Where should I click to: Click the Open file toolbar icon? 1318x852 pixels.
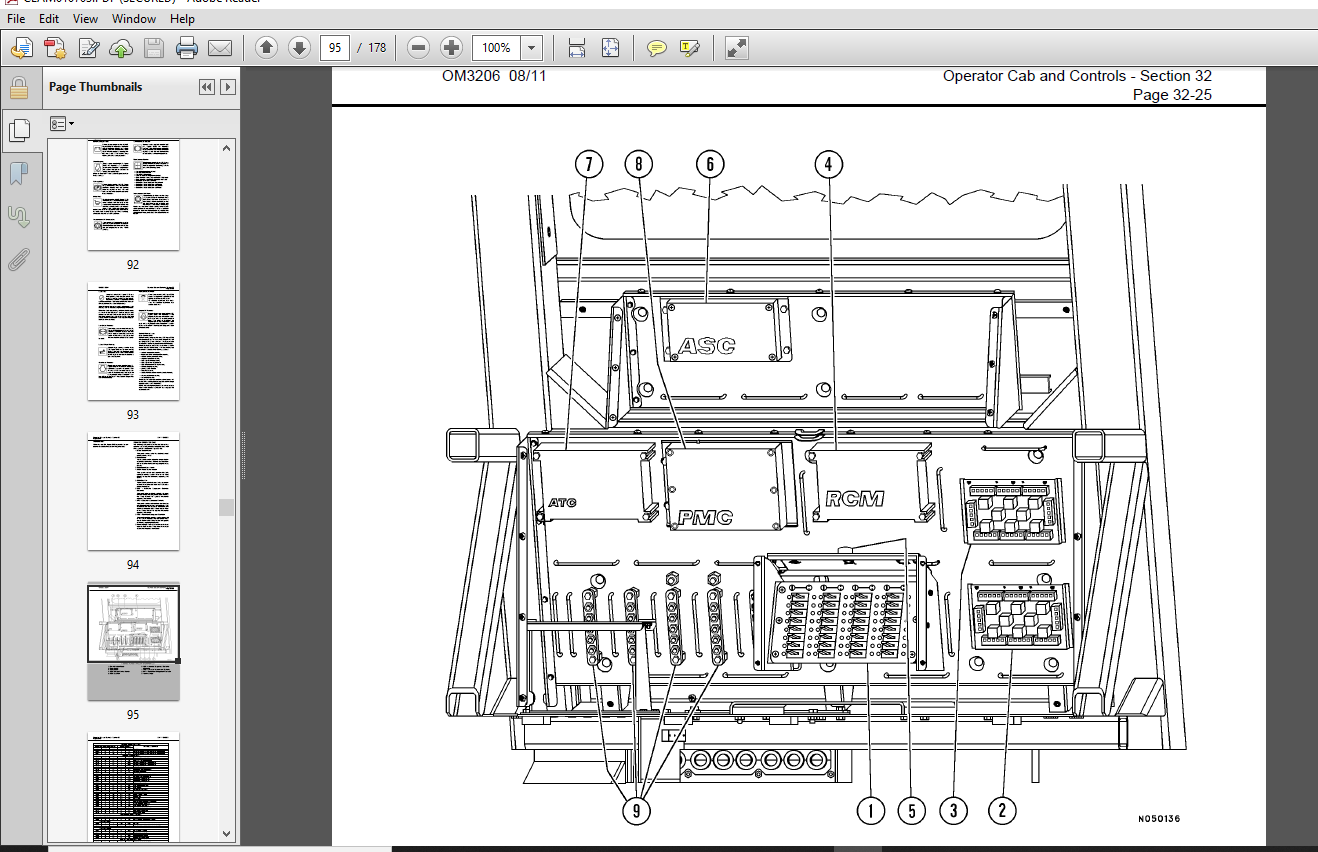tap(22, 47)
